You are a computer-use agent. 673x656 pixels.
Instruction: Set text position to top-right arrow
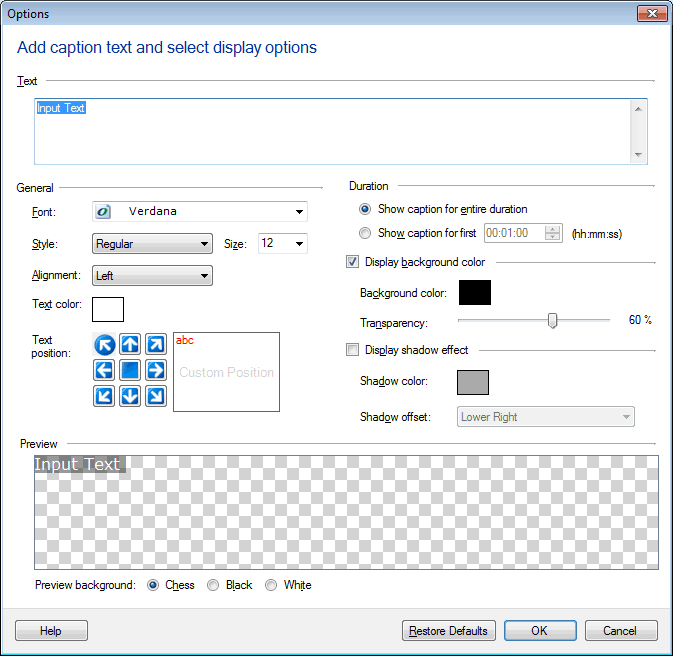[156, 345]
